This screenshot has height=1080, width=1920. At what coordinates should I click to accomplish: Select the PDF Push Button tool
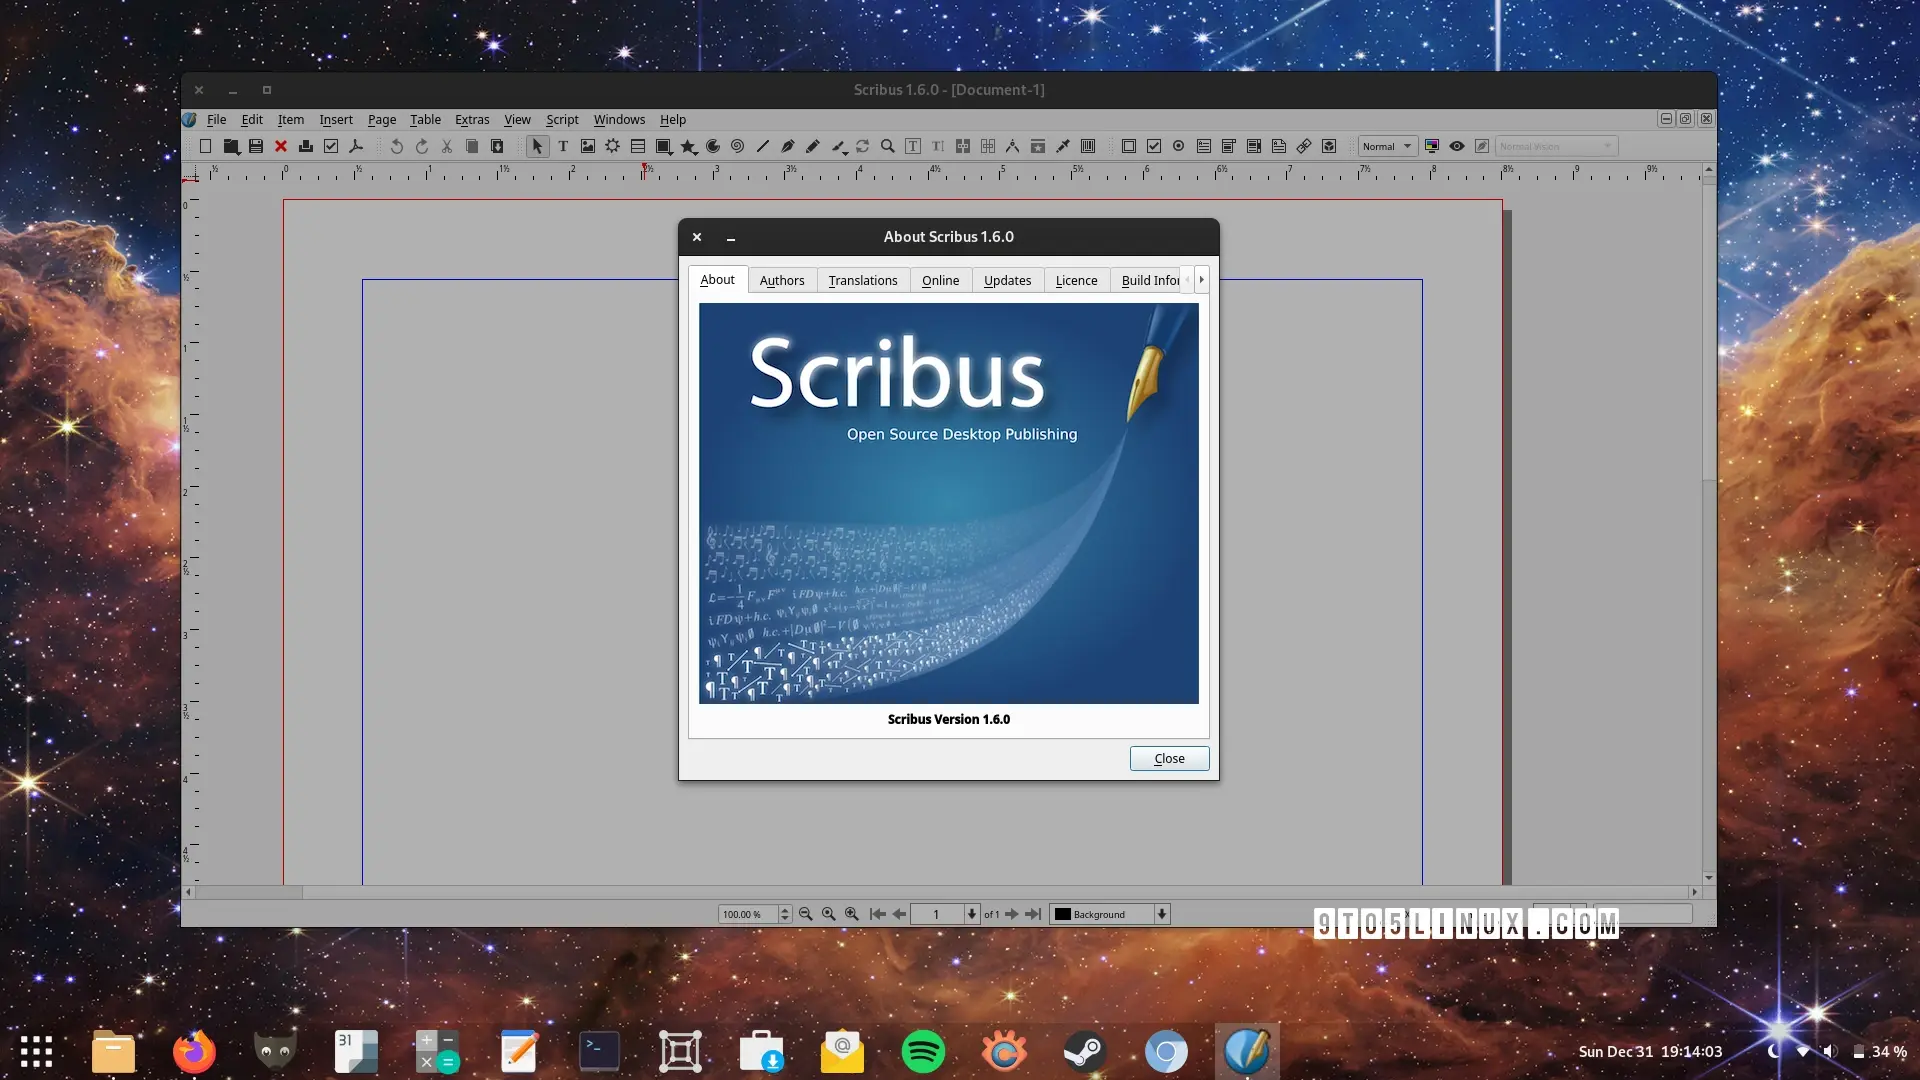1129,146
